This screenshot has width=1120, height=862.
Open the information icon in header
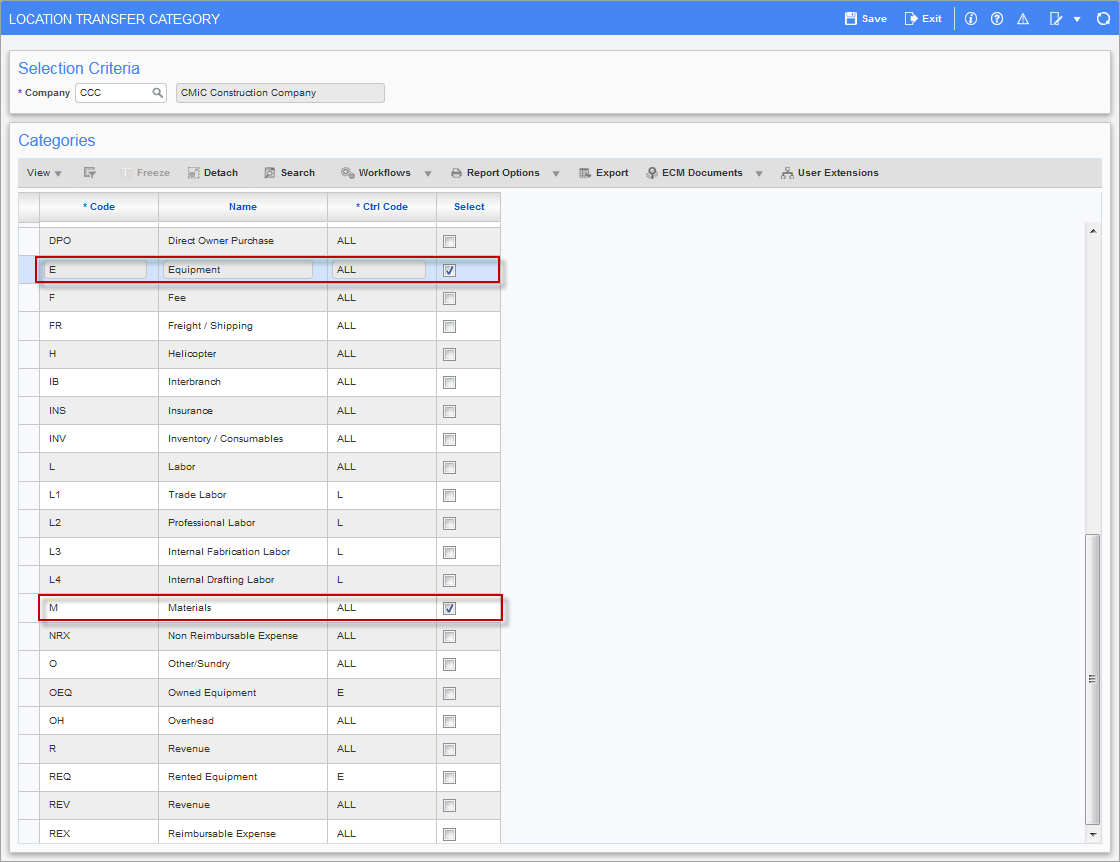971,19
